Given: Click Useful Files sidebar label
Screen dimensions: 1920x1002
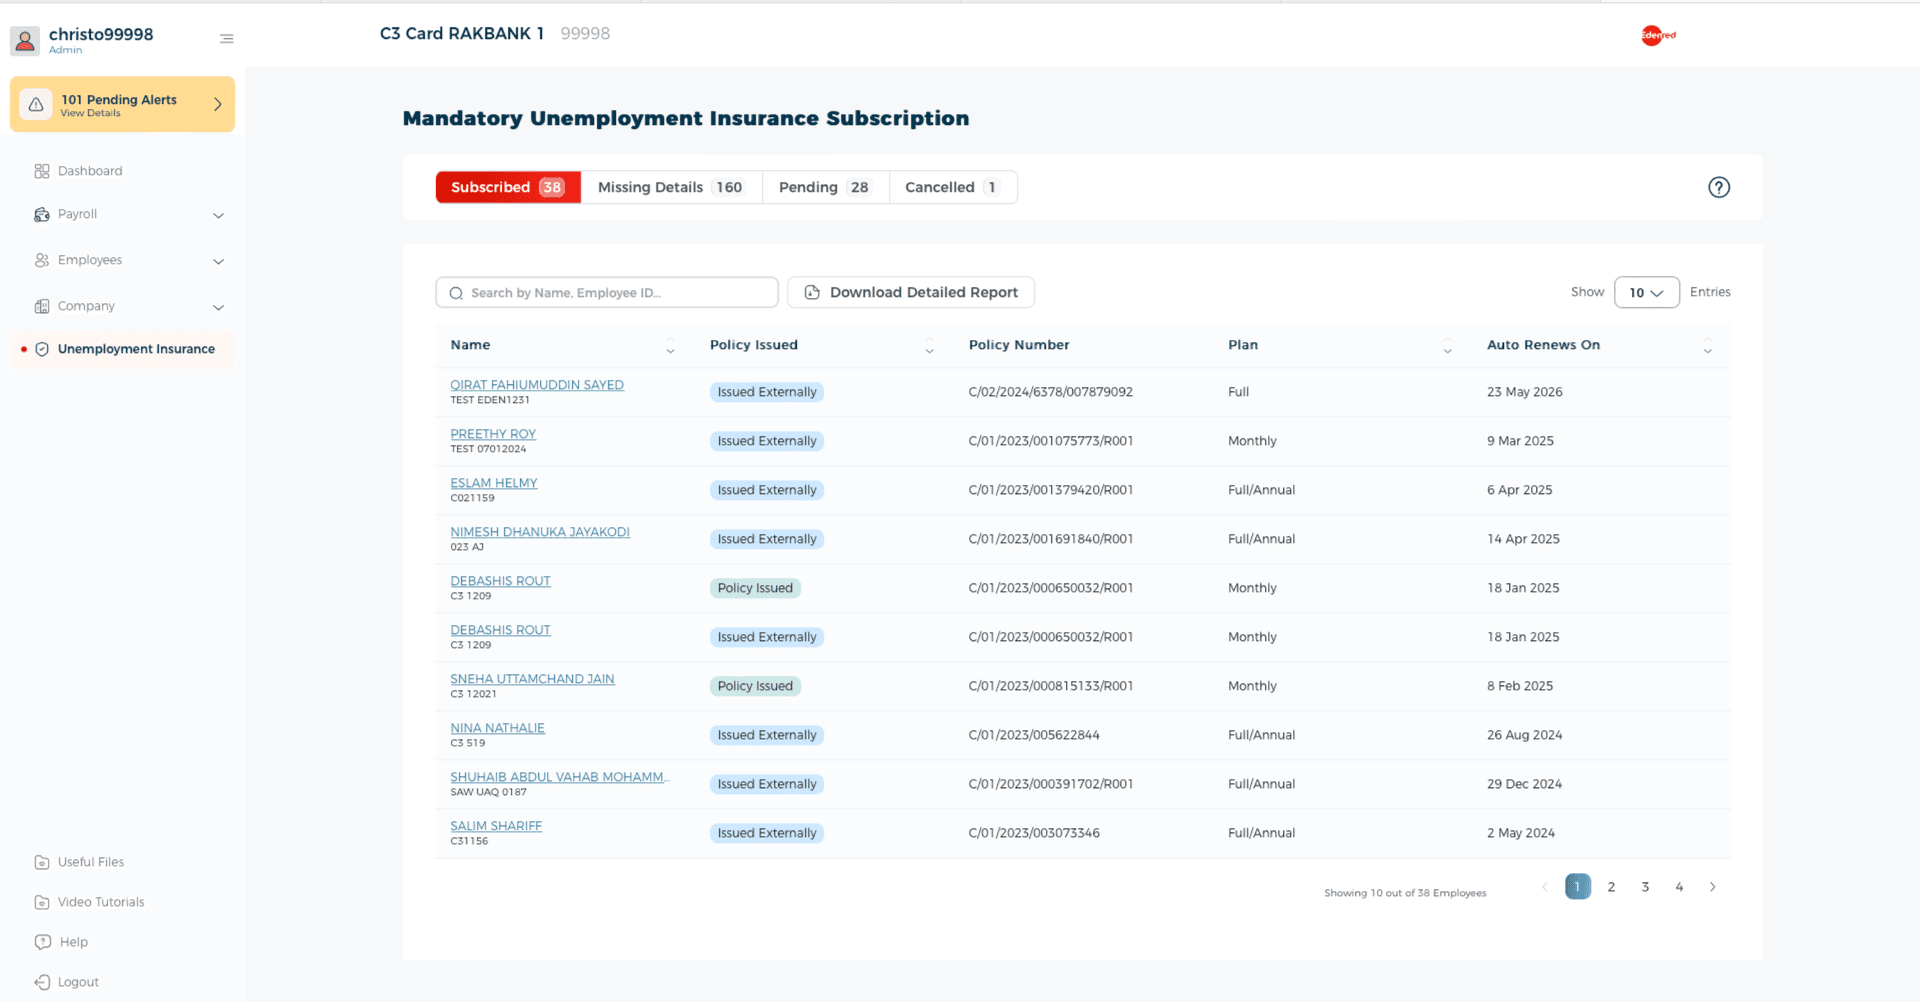Looking at the screenshot, I should pyautogui.click(x=91, y=862).
